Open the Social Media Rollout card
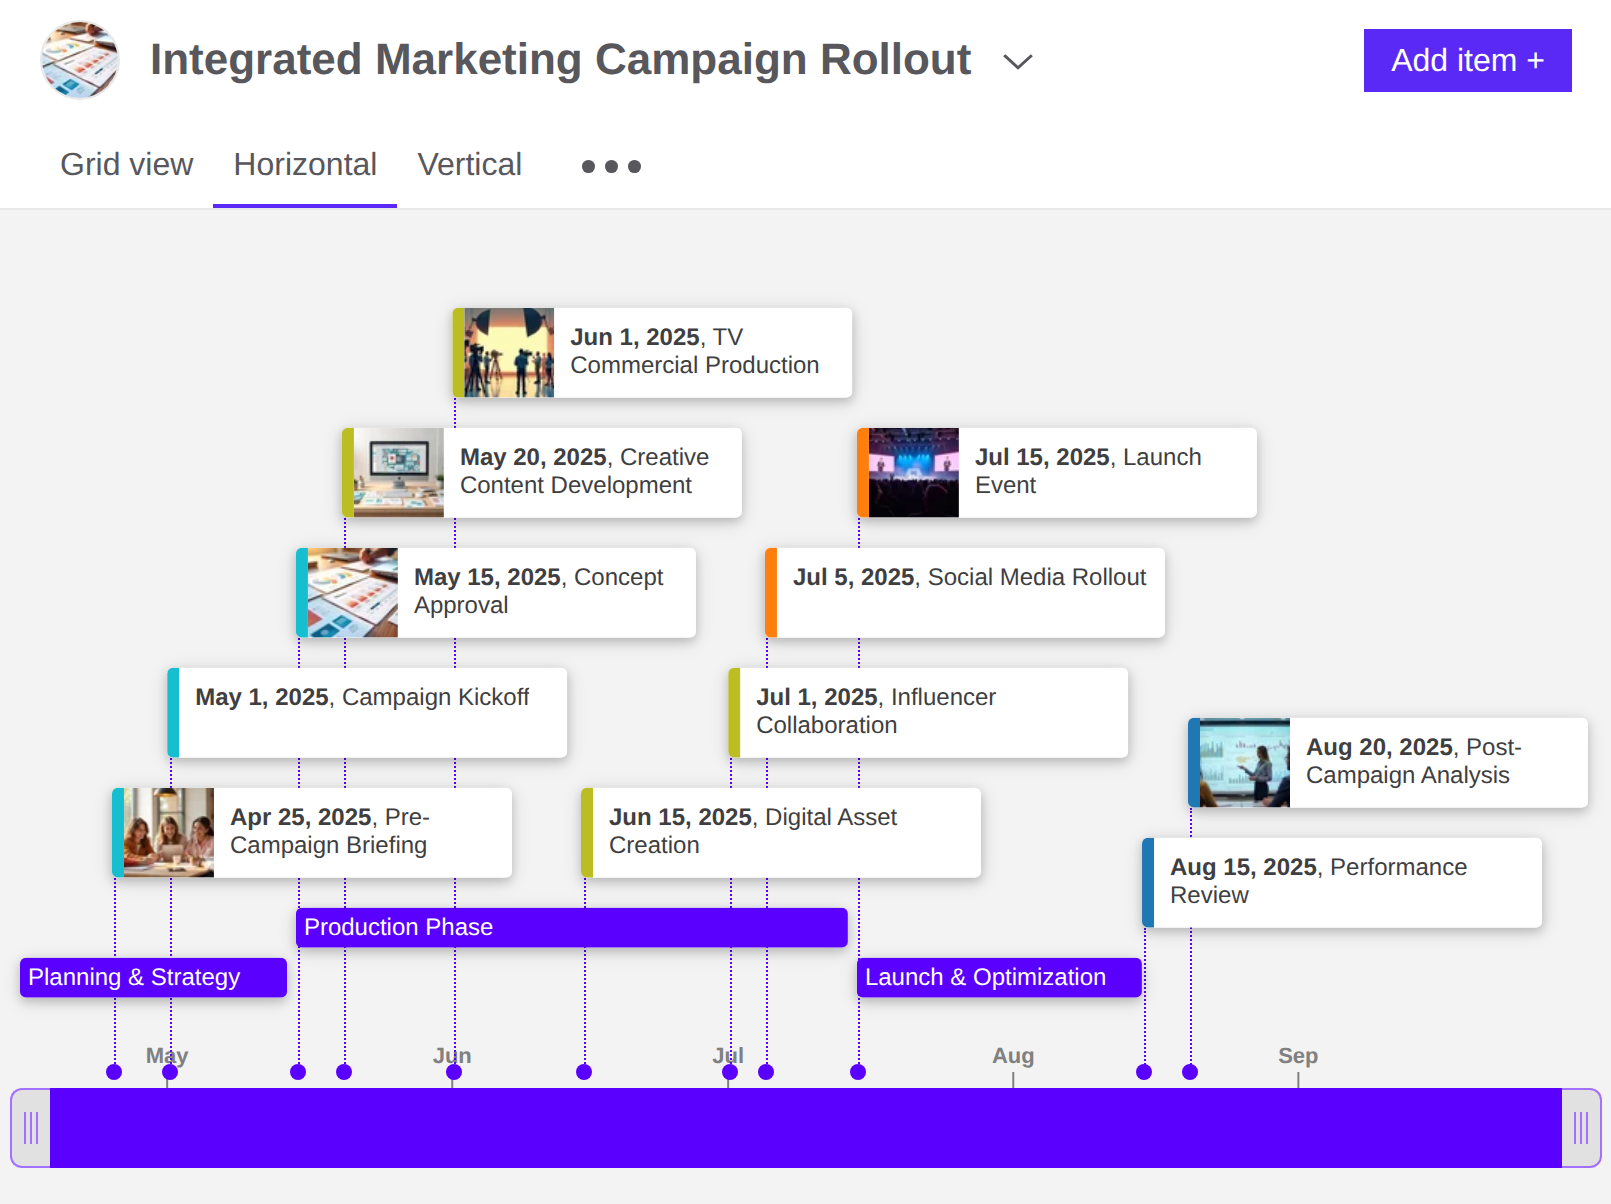 click(963, 592)
